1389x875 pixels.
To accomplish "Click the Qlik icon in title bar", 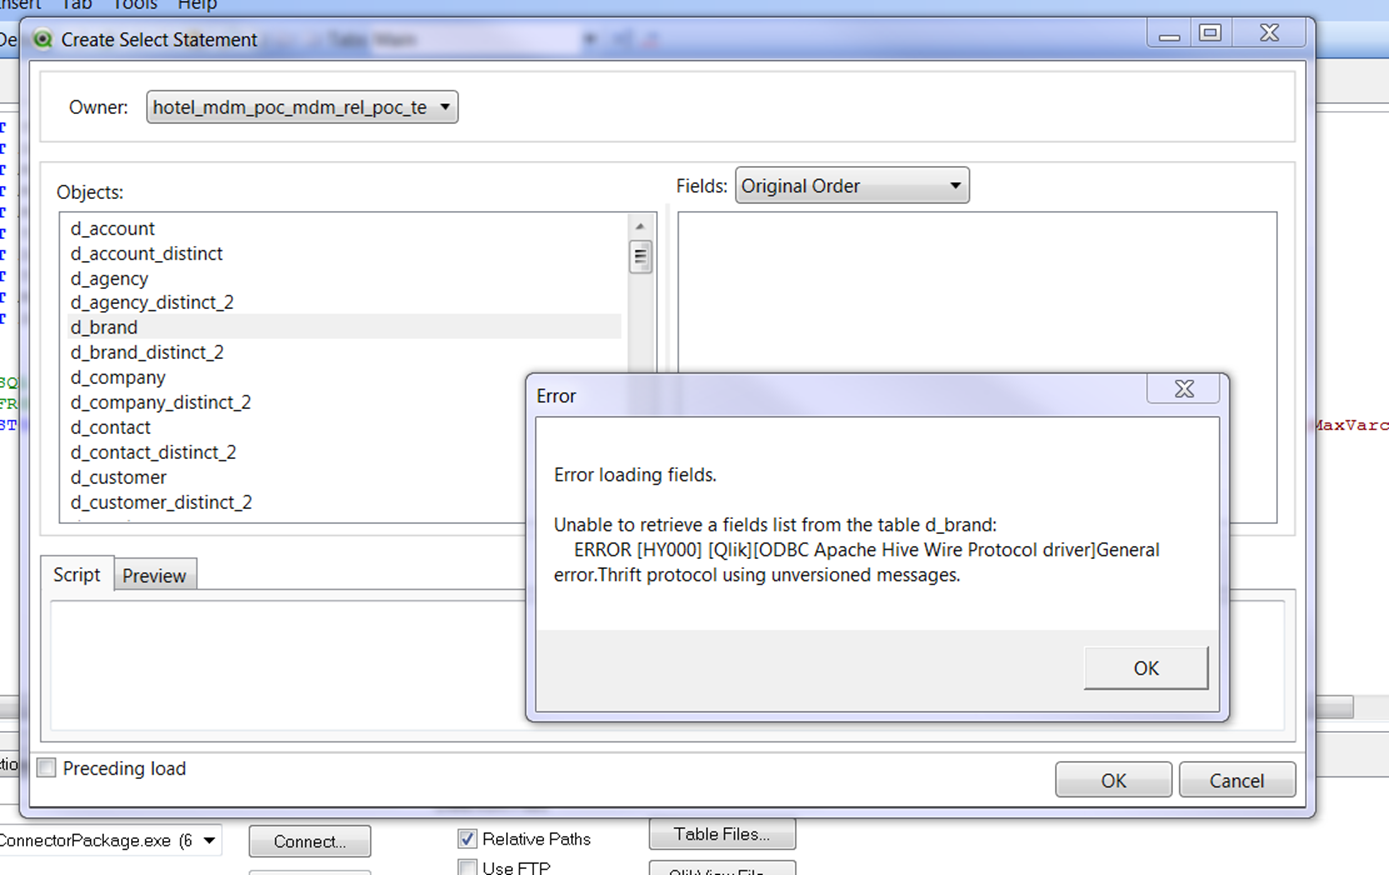I will click(x=43, y=40).
